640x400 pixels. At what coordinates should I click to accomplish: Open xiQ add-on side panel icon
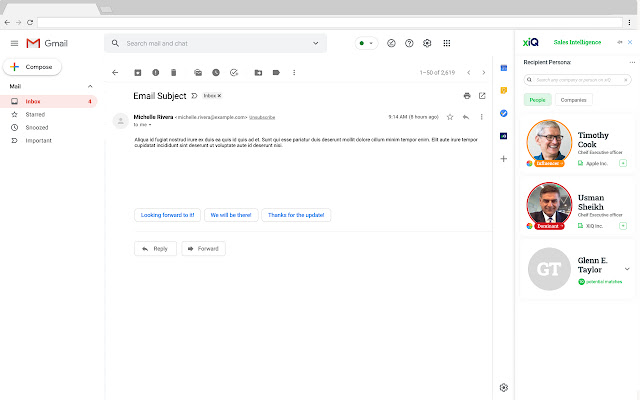504,136
